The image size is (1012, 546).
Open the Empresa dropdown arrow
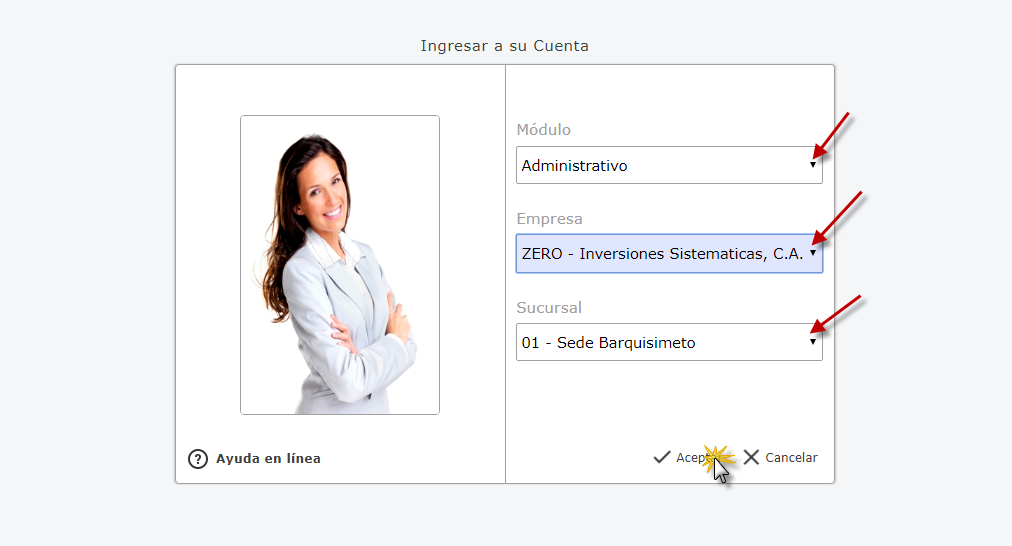812,253
